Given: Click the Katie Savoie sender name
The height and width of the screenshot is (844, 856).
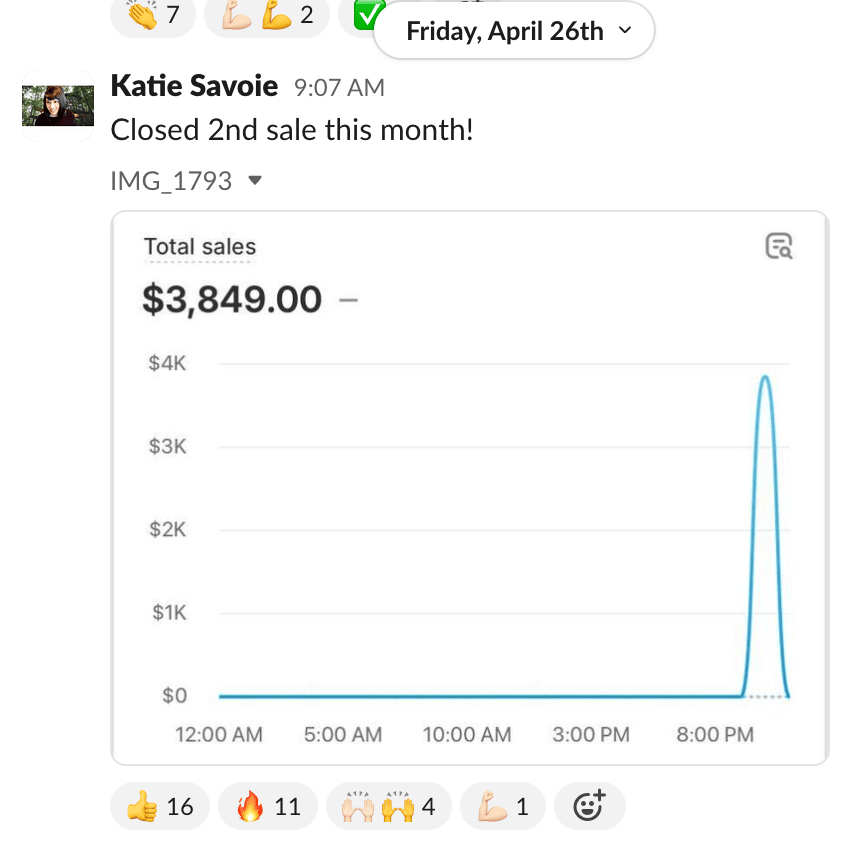Looking at the screenshot, I should 194,86.
